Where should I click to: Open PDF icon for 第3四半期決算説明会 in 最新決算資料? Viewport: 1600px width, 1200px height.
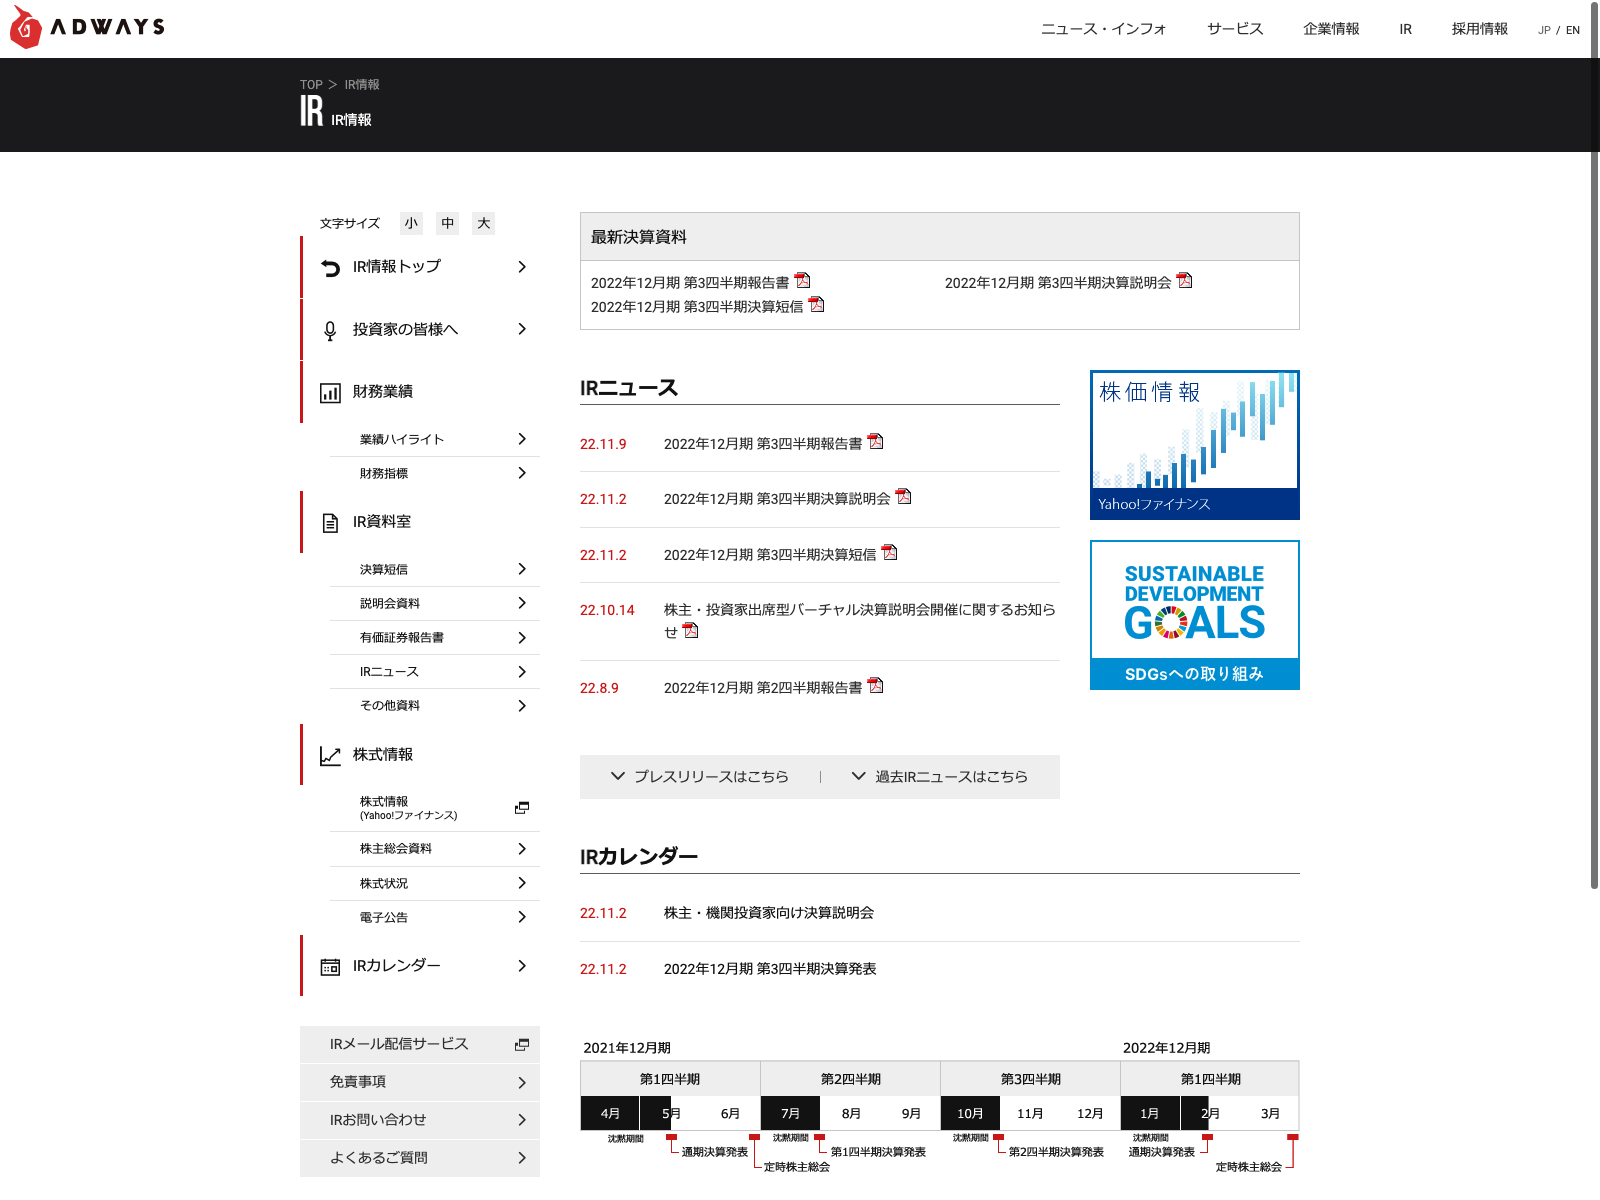(1184, 281)
